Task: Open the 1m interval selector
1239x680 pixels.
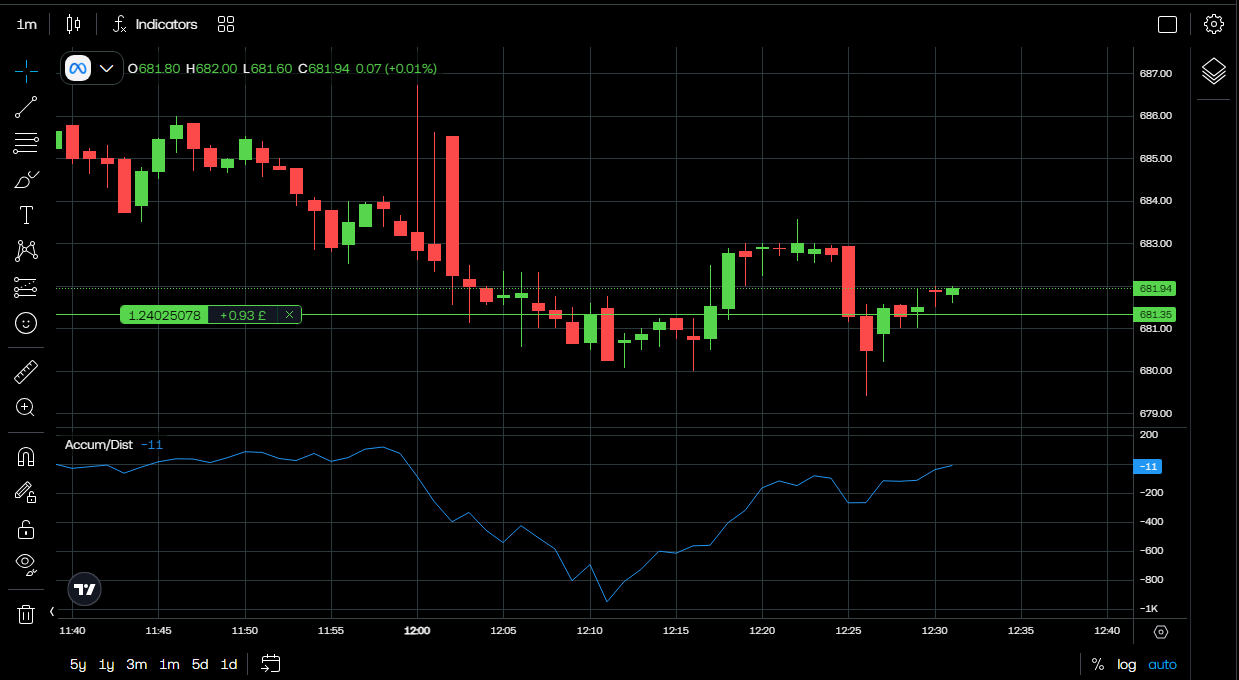Action: (x=27, y=24)
